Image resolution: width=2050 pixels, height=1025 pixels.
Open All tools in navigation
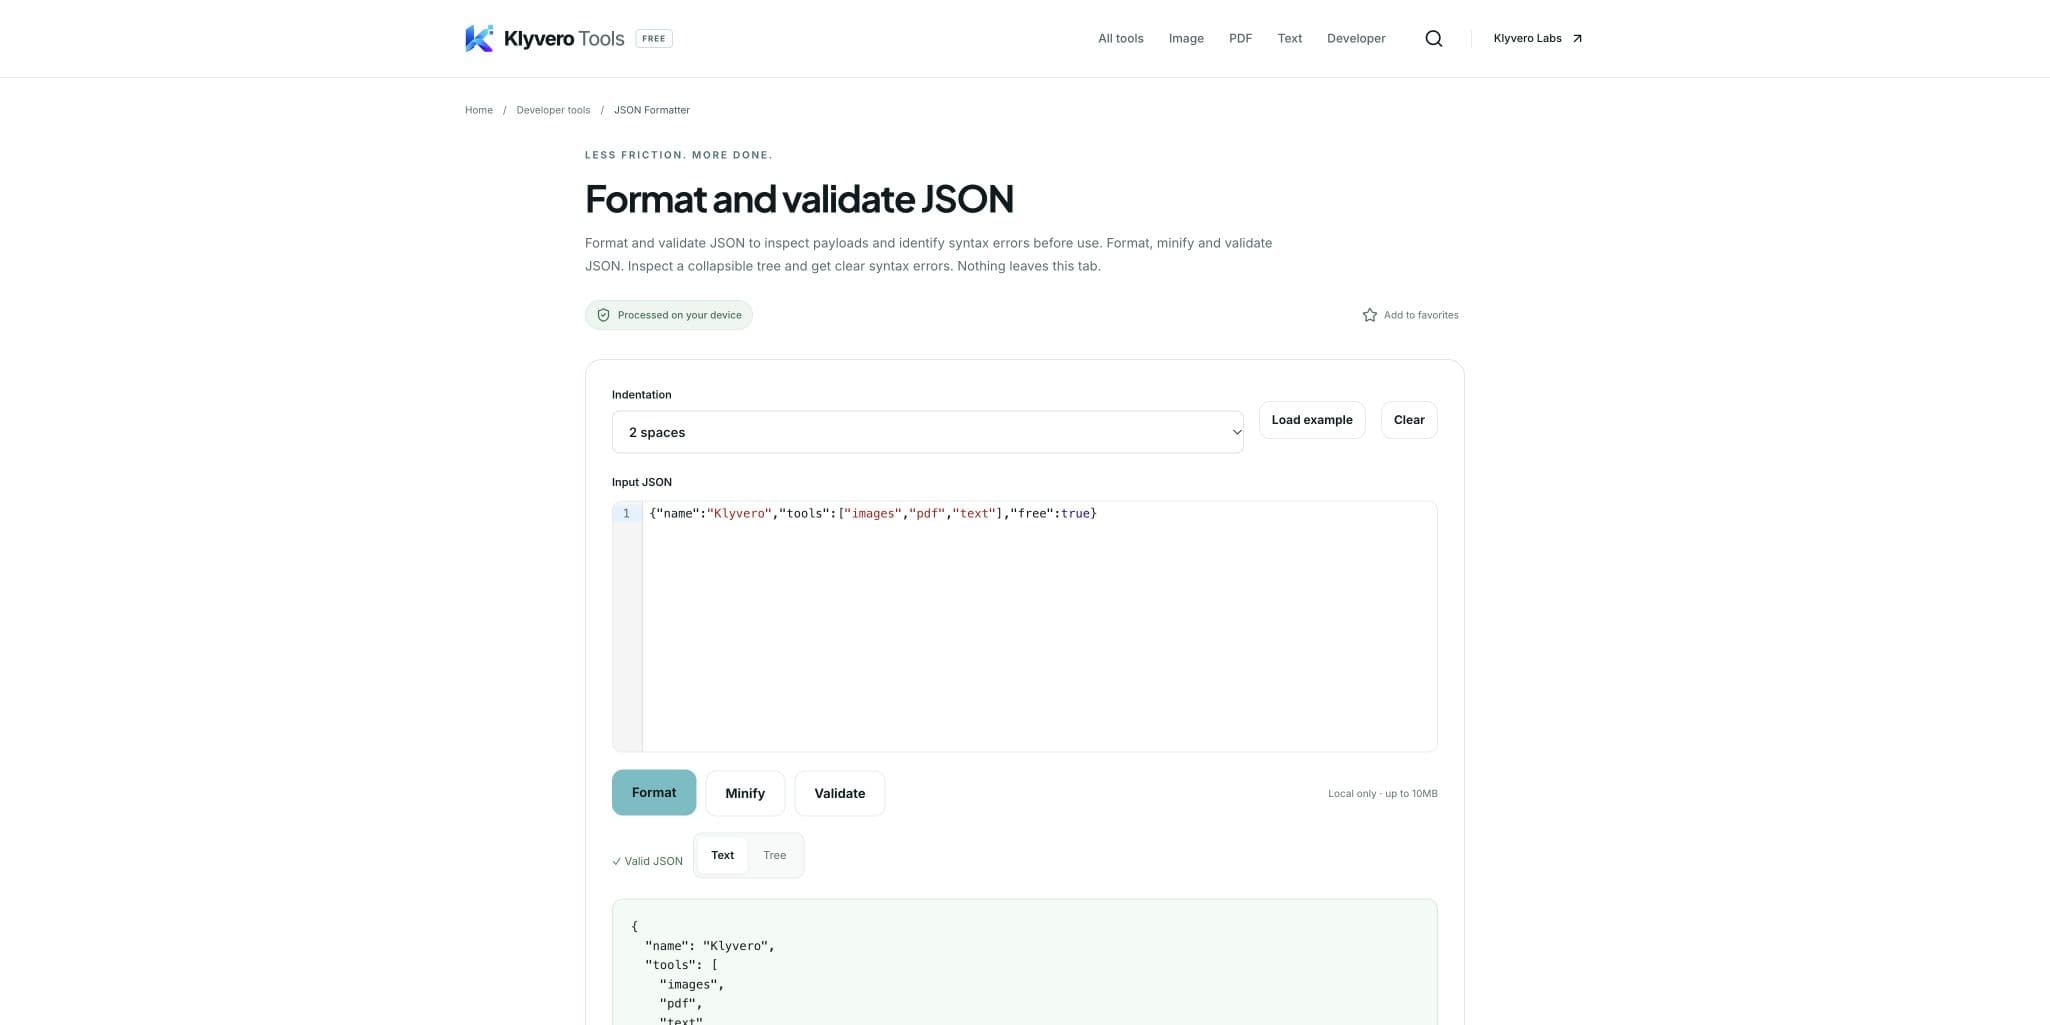click(x=1120, y=38)
